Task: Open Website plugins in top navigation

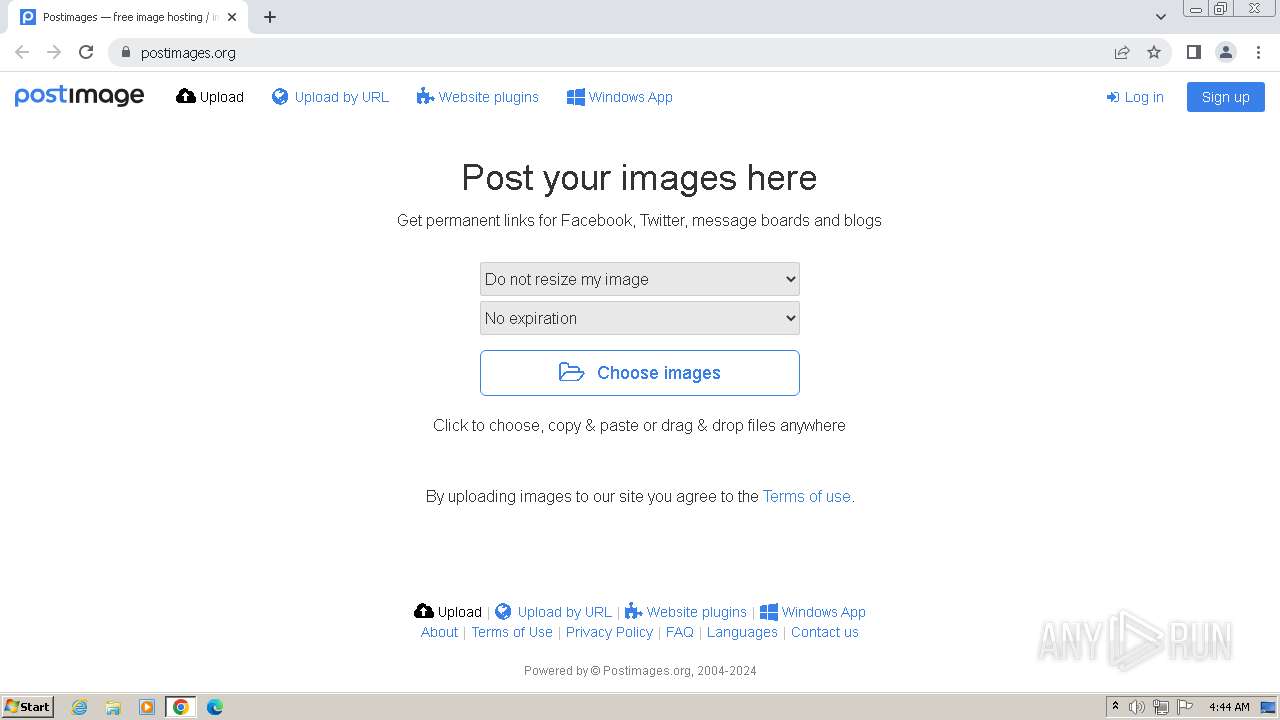Action: click(478, 97)
